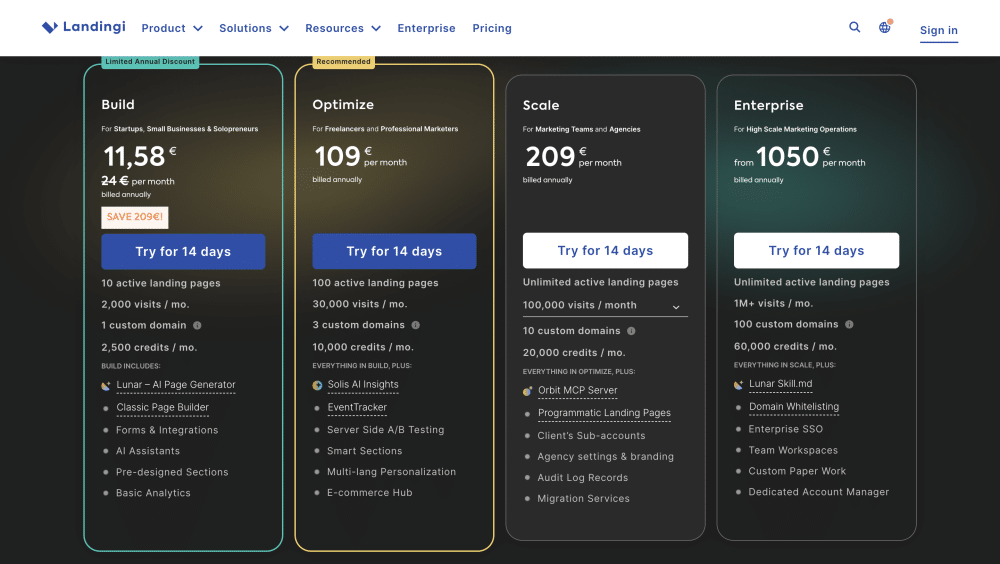This screenshot has width=1000, height=564.
Task: Click the Orbit MCP Server icon
Action: pos(527,390)
